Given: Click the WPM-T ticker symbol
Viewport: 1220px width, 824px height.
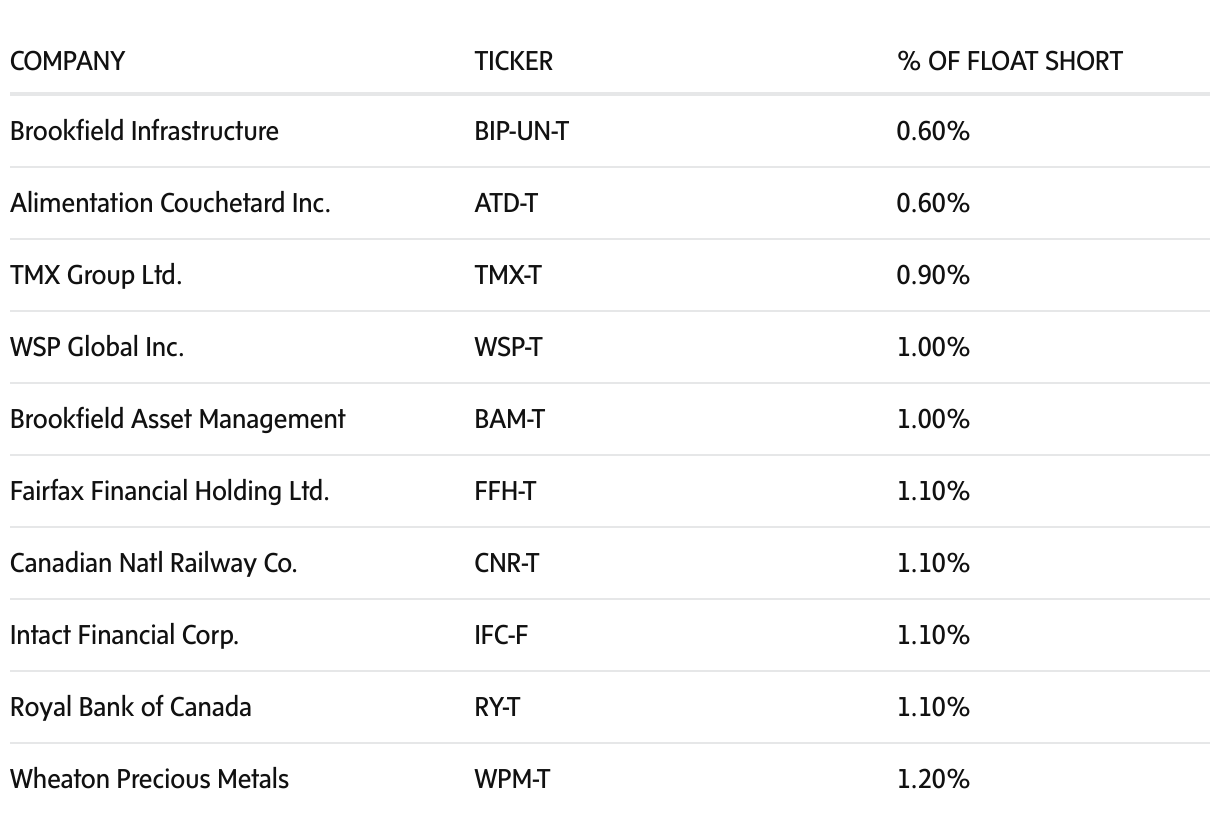Looking at the screenshot, I should pyautogui.click(x=511, y=779).
